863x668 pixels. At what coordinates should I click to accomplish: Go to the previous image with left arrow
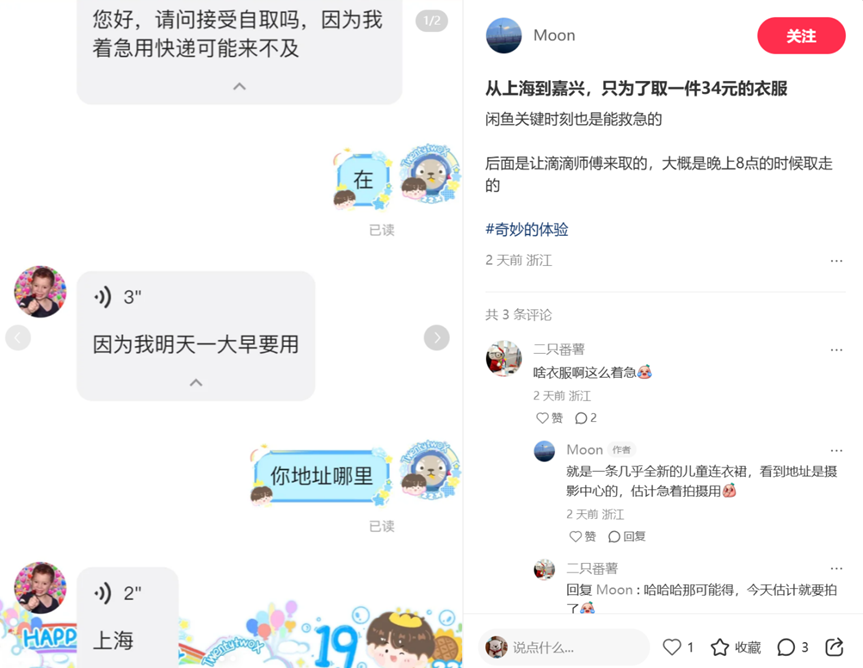point(18,337)
